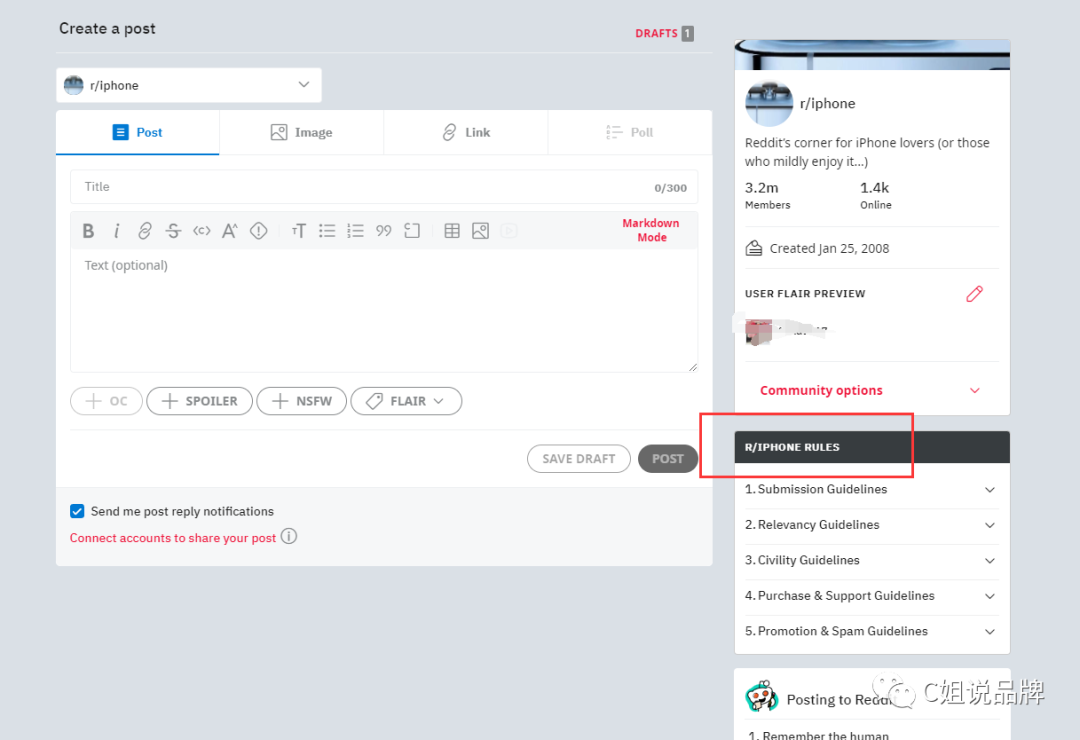This screenshot has height=740, width=1080.
Task: Open the FLAIR dropdown
Action: click(406, 401)
